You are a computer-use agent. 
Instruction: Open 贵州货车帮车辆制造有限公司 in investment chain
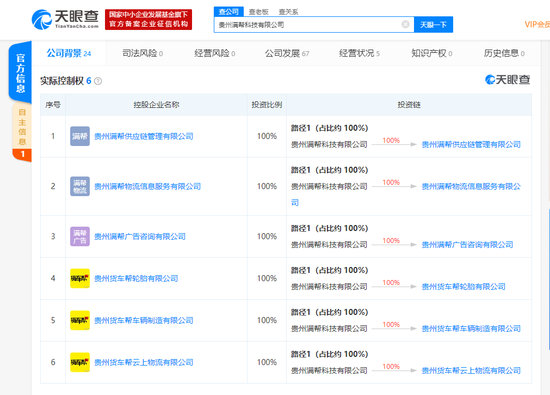pyautogui.click(x=471, y=329)
